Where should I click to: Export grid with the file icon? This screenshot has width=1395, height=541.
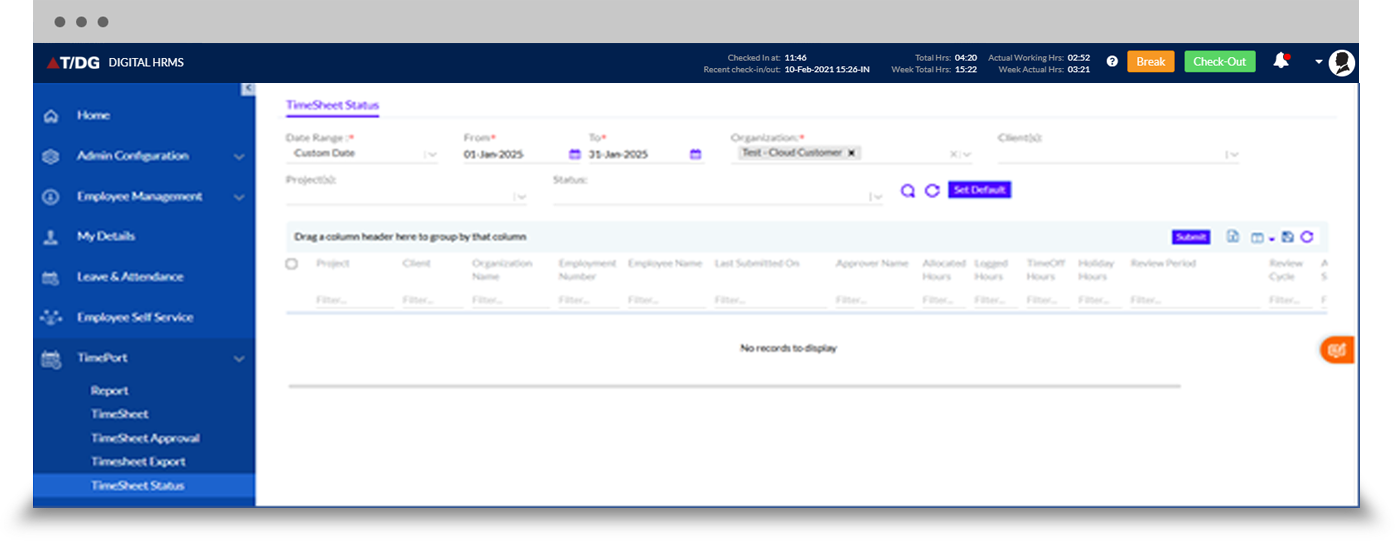click(1233, 237)
